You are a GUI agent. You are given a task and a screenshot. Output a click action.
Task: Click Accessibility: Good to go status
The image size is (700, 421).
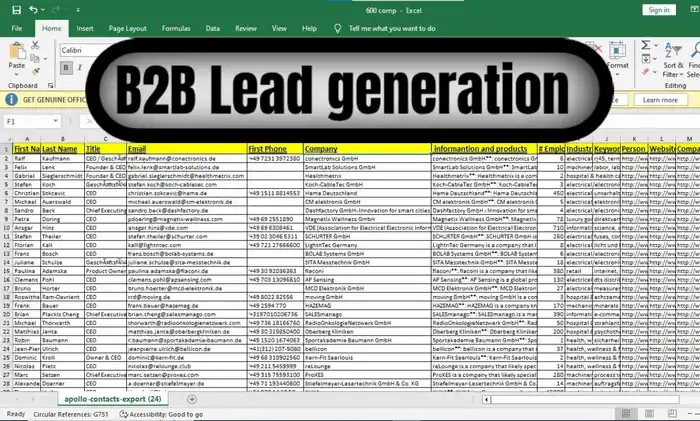coord(161,414)
